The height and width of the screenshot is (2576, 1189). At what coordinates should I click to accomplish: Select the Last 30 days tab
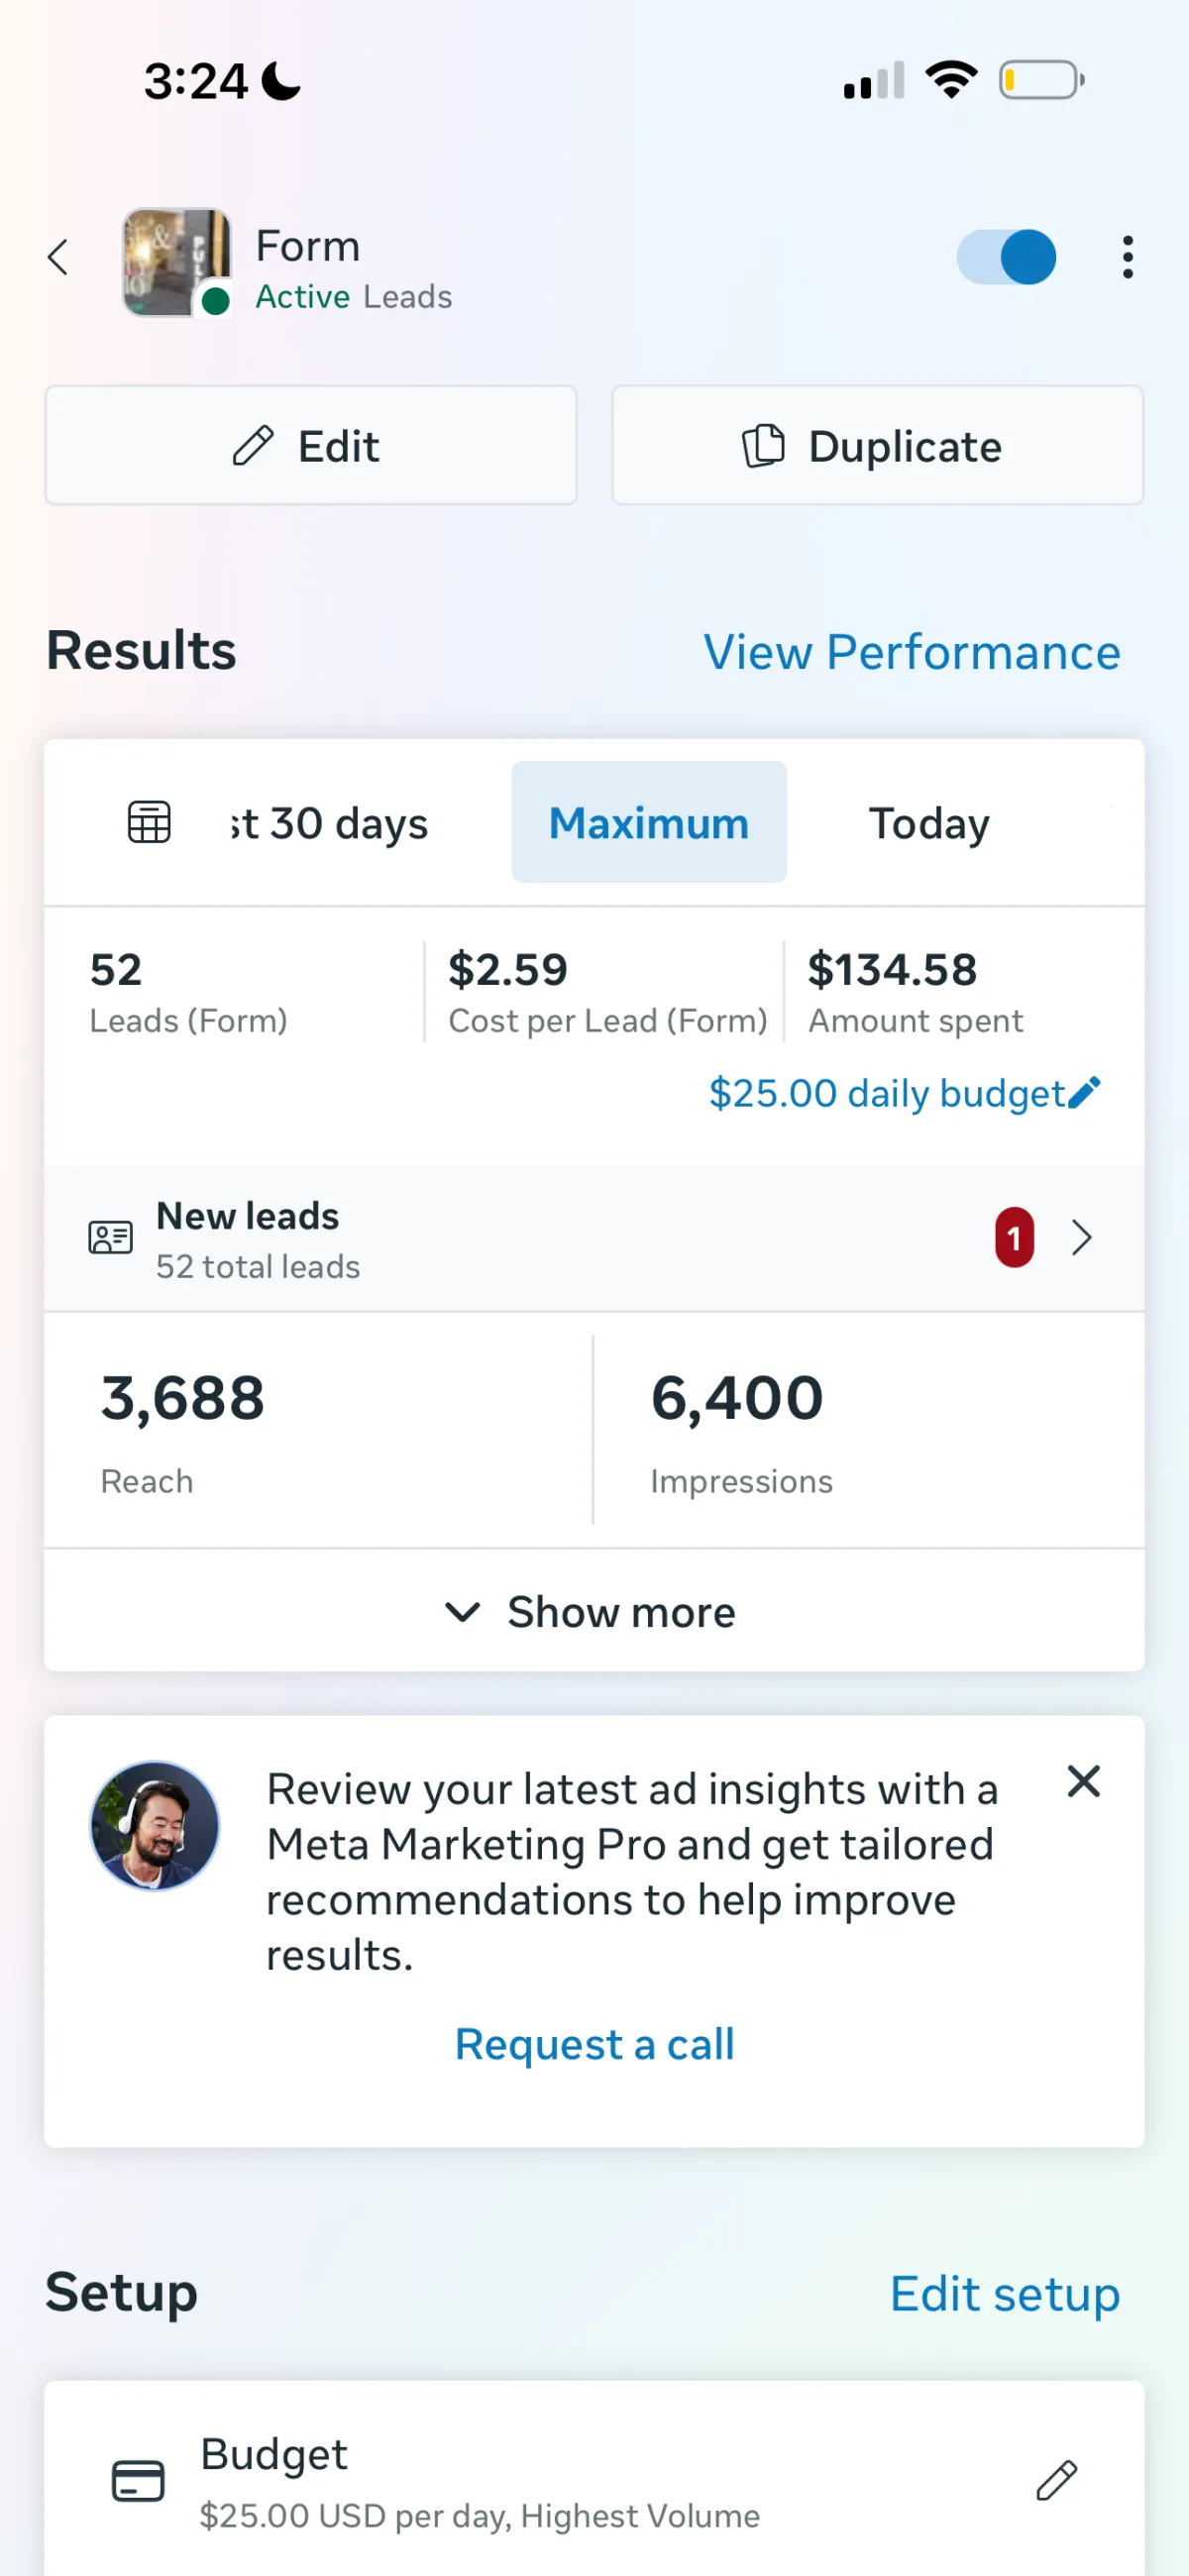click(330, 822)
